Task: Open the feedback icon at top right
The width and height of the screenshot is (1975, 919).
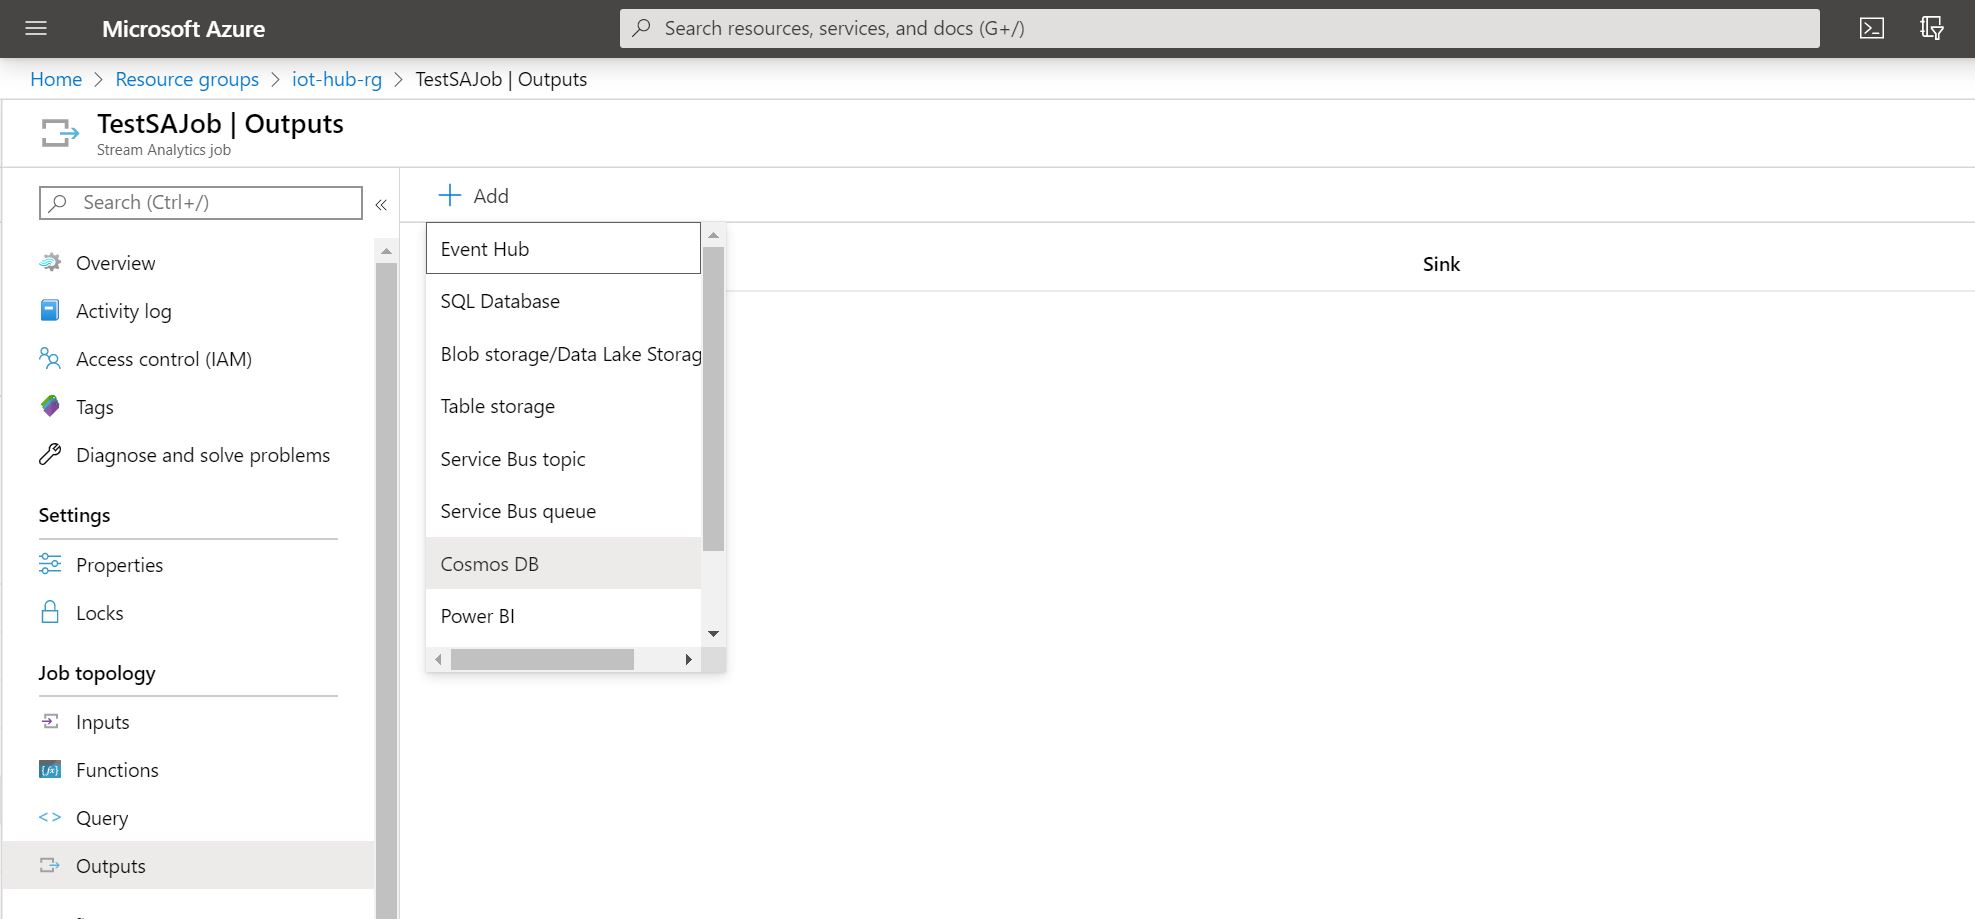Action: (1932, 28)
